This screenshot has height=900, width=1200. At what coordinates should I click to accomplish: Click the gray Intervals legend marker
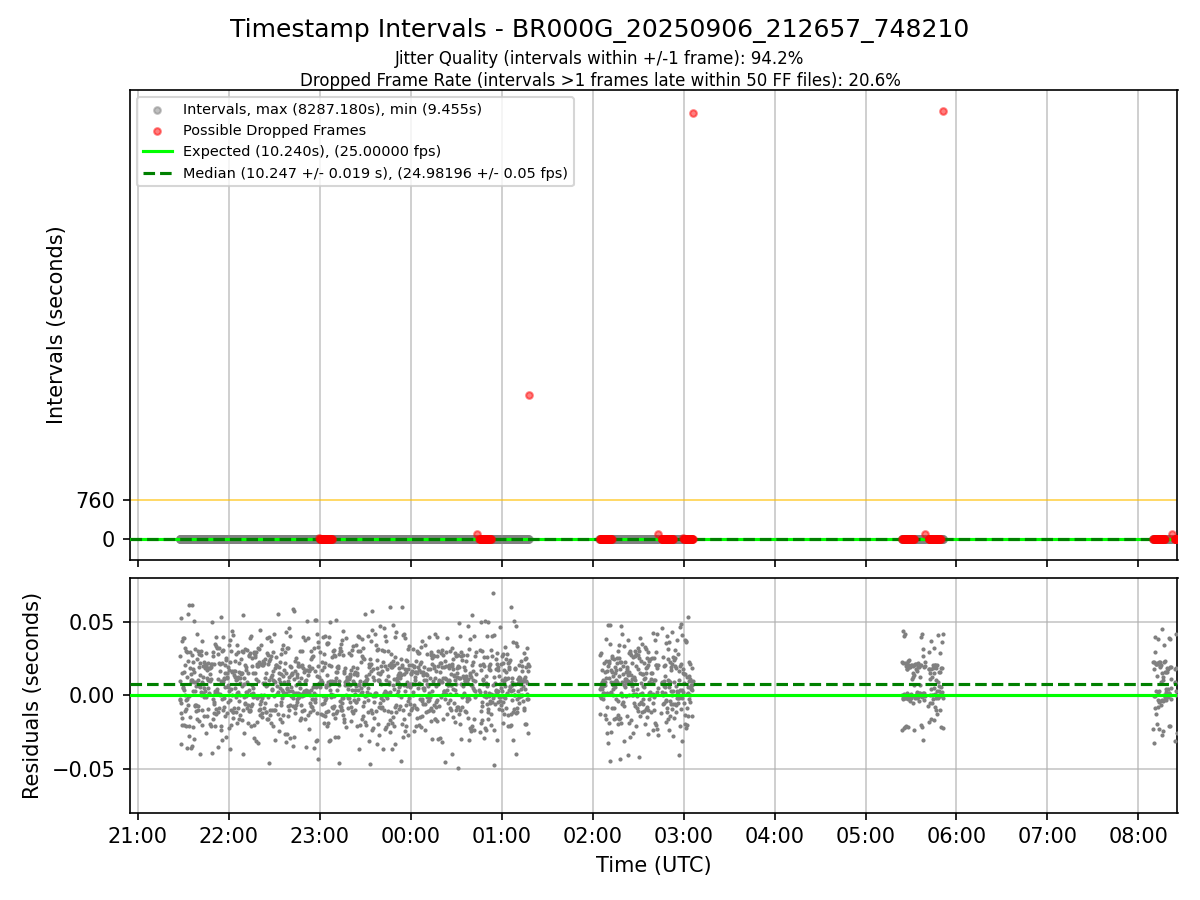coord(157,109)
